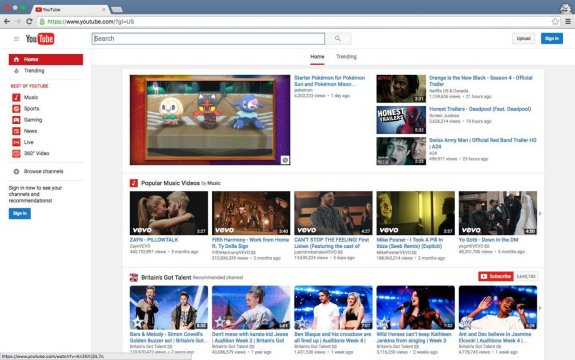This screenshot has width=575, height=360.
Task: Click the Search input field
Action: (x=208, y=38)
